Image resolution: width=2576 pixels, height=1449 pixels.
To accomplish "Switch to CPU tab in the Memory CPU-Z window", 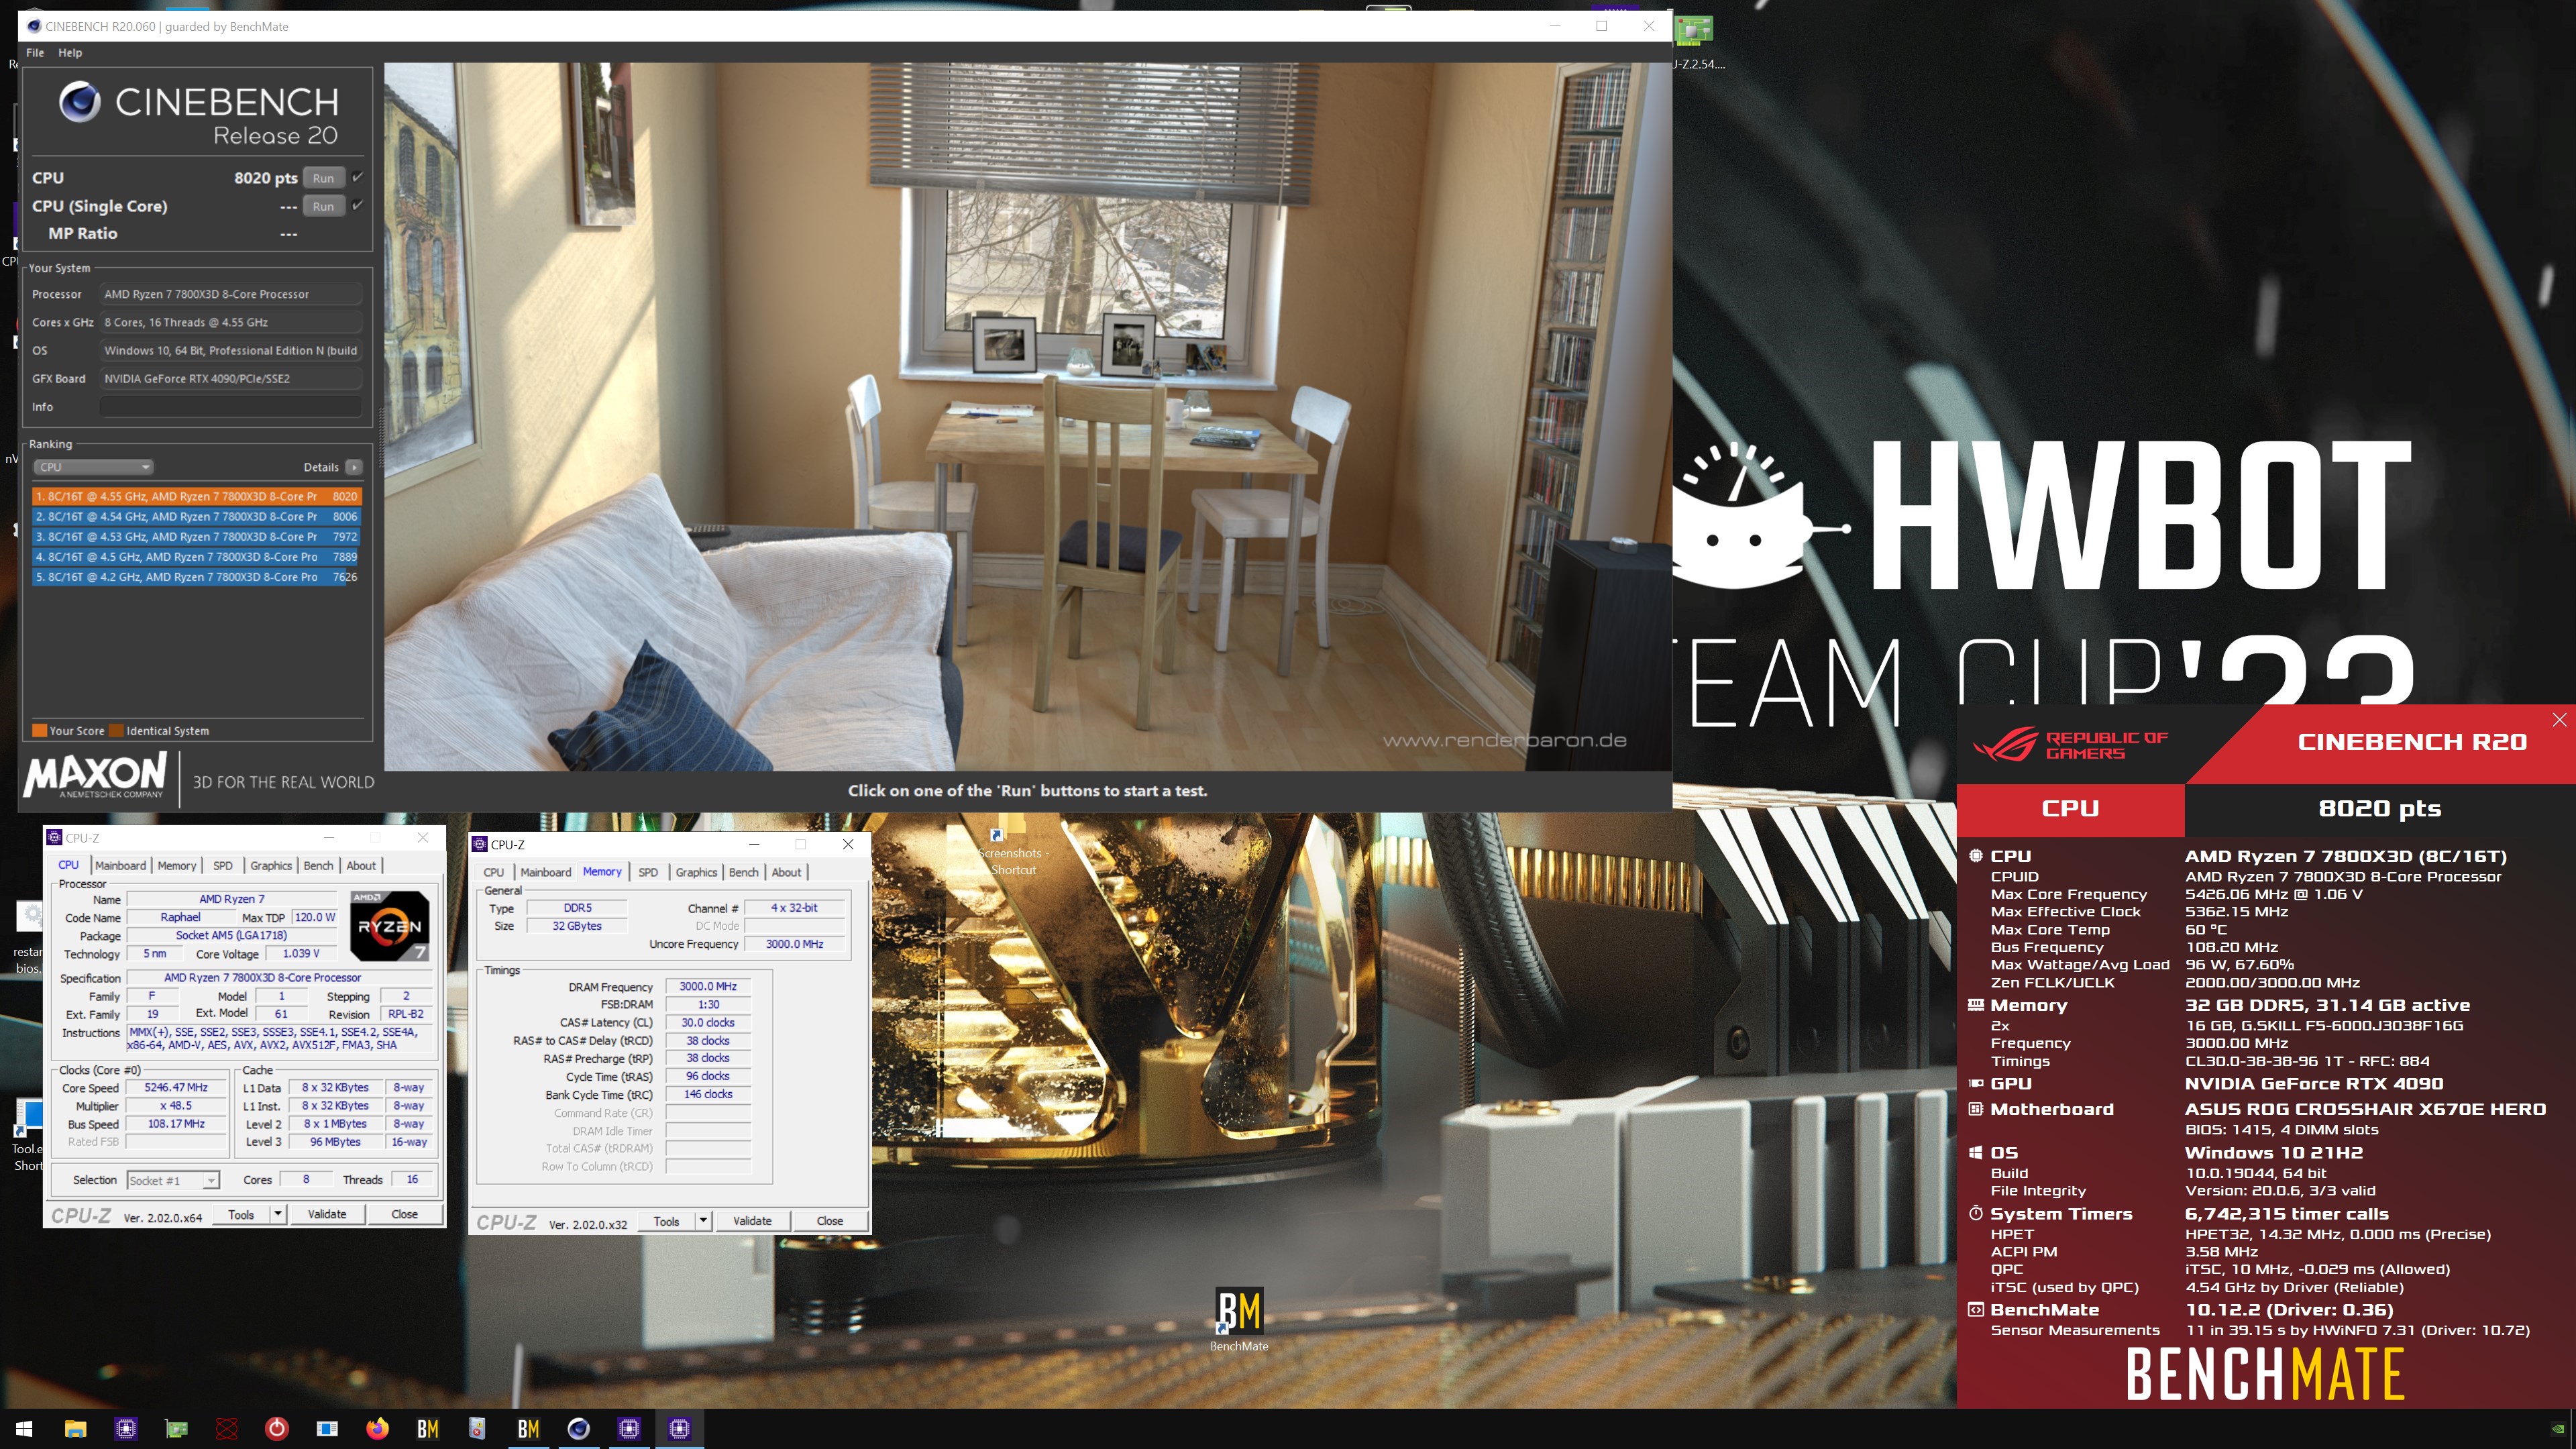I will (x=494, y=872).
